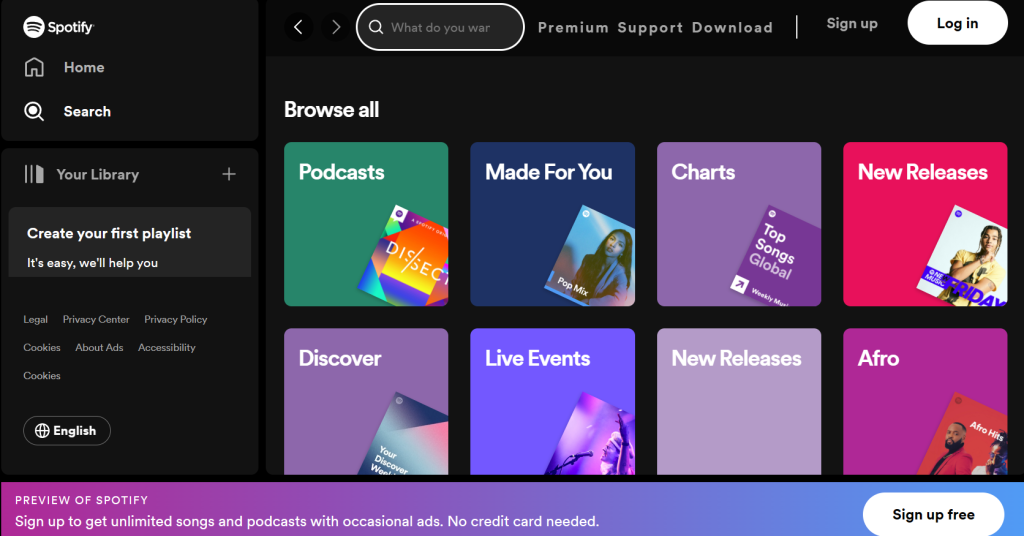Image resolution: width=1024 pixels, height=536 pixels.
Task: Click the Your Library stacked books icon
Action: [x=34, y=174]
